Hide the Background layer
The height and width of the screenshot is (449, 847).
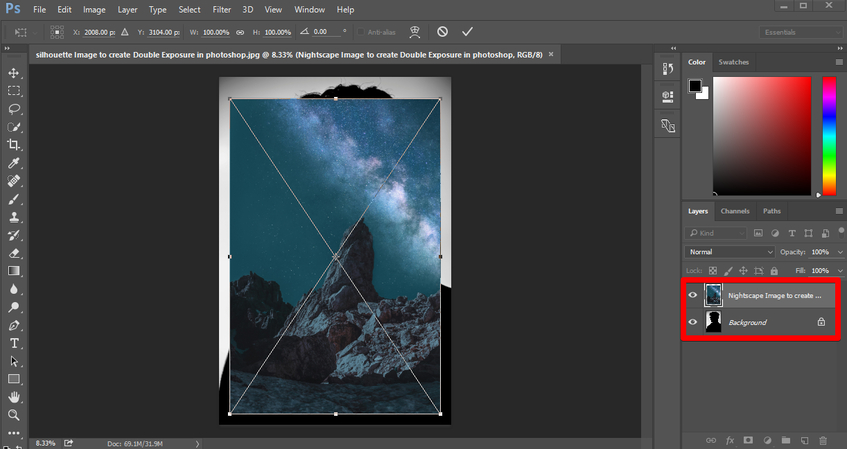[x=693, y=322]
